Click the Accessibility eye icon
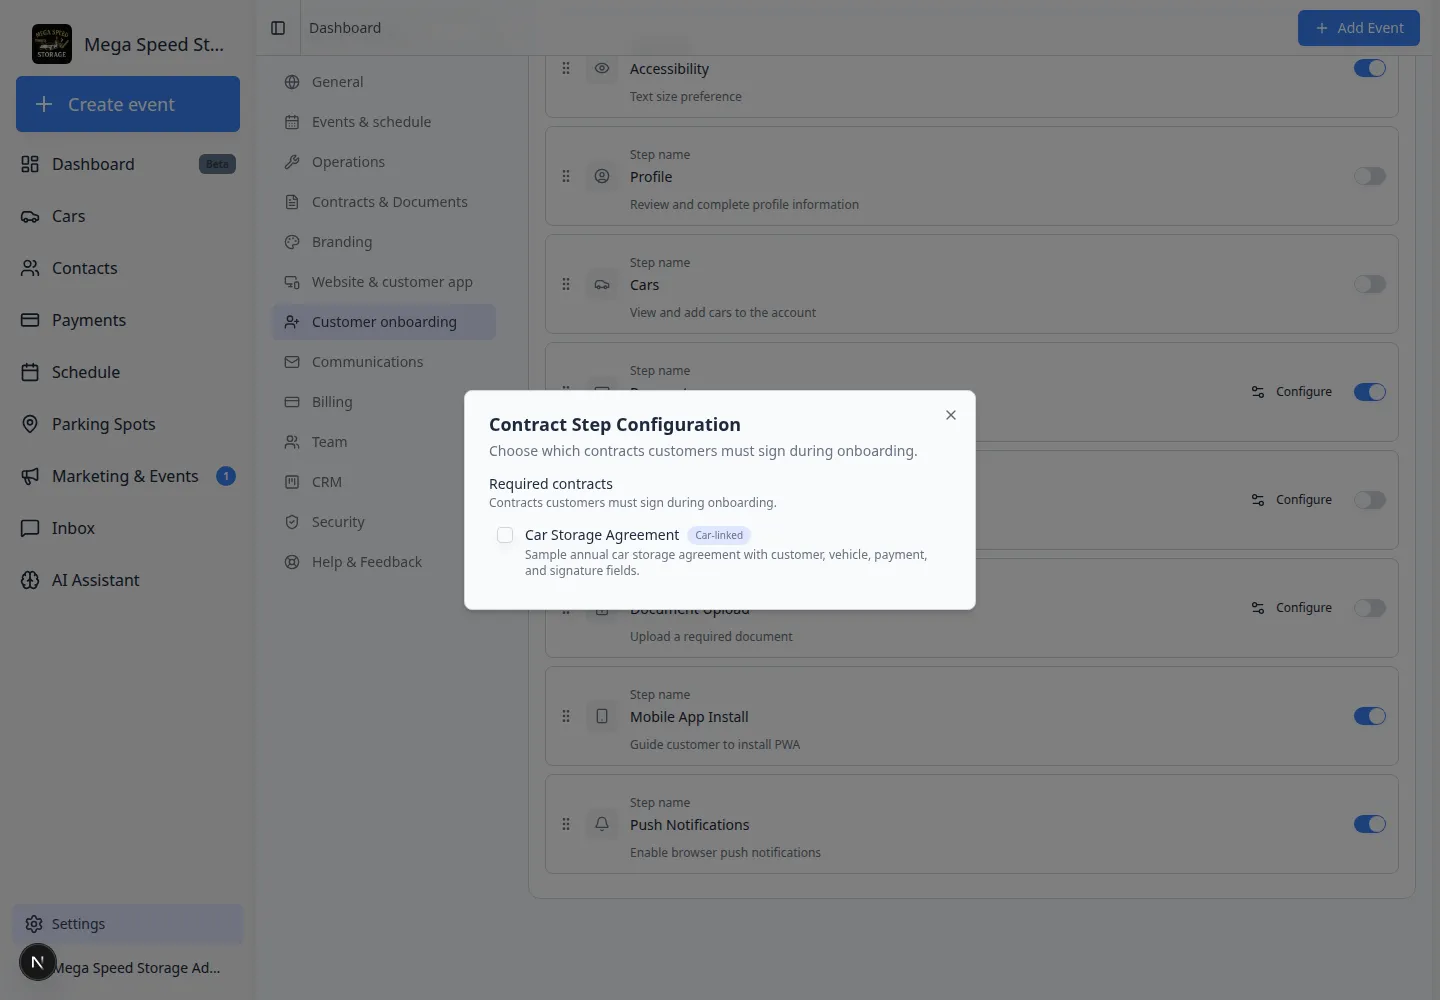This screenshot has width=1440, height=1000. 602,68
